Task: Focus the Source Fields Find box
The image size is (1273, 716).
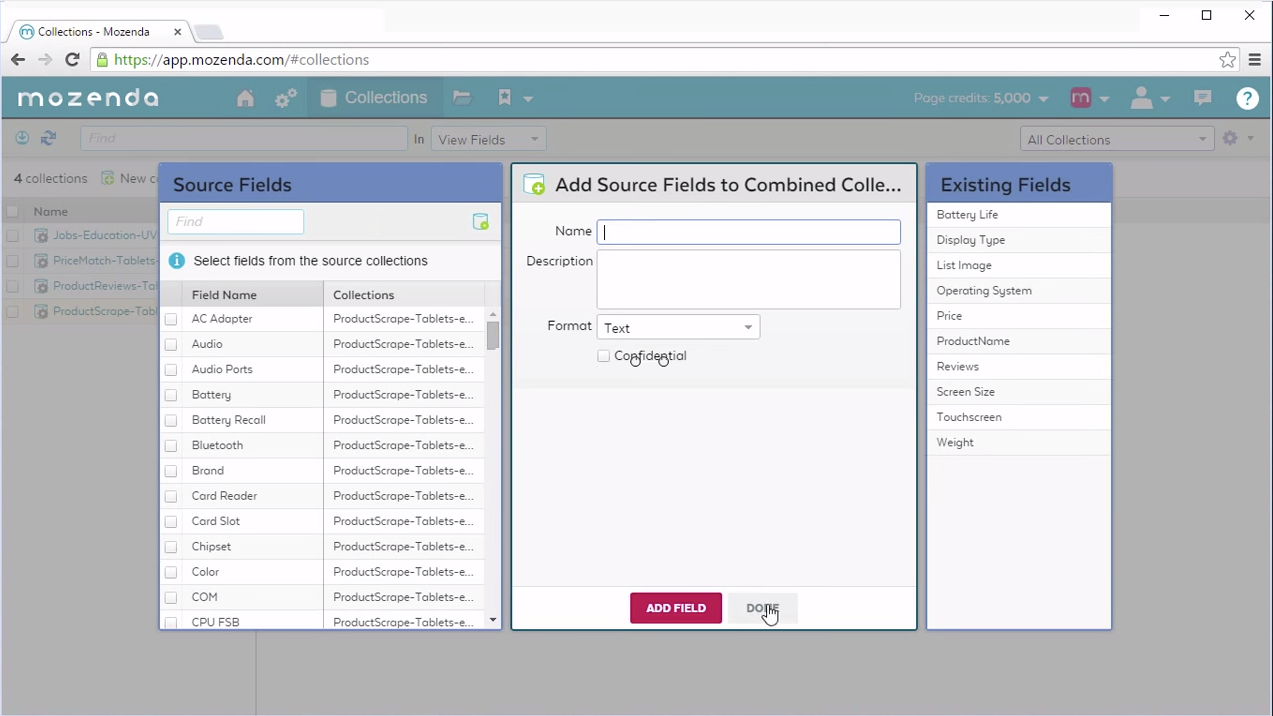Action: [236, 222]
